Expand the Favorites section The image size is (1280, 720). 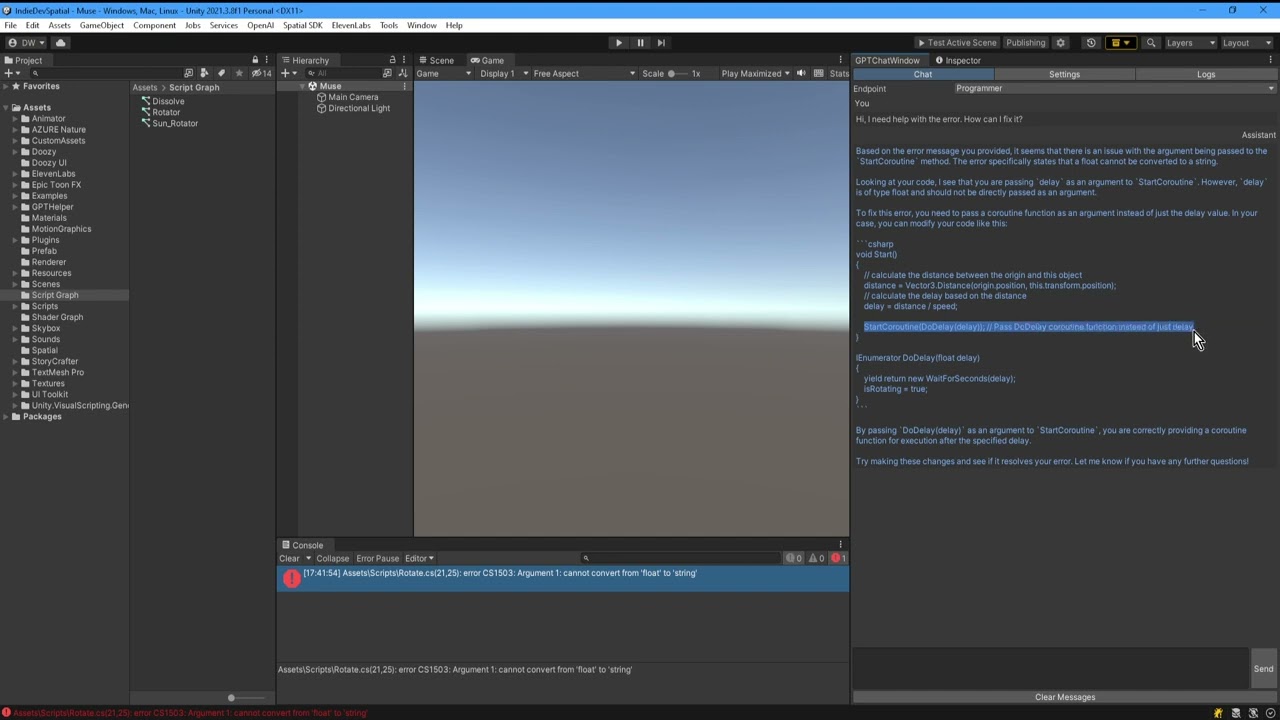[6, 86]
